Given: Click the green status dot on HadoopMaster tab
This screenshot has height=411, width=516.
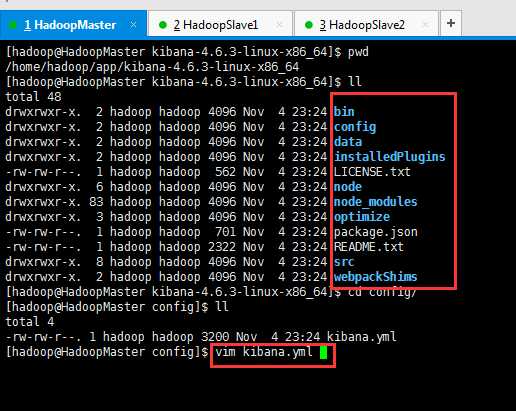Looking at the screenshot, I should point(13,25).
